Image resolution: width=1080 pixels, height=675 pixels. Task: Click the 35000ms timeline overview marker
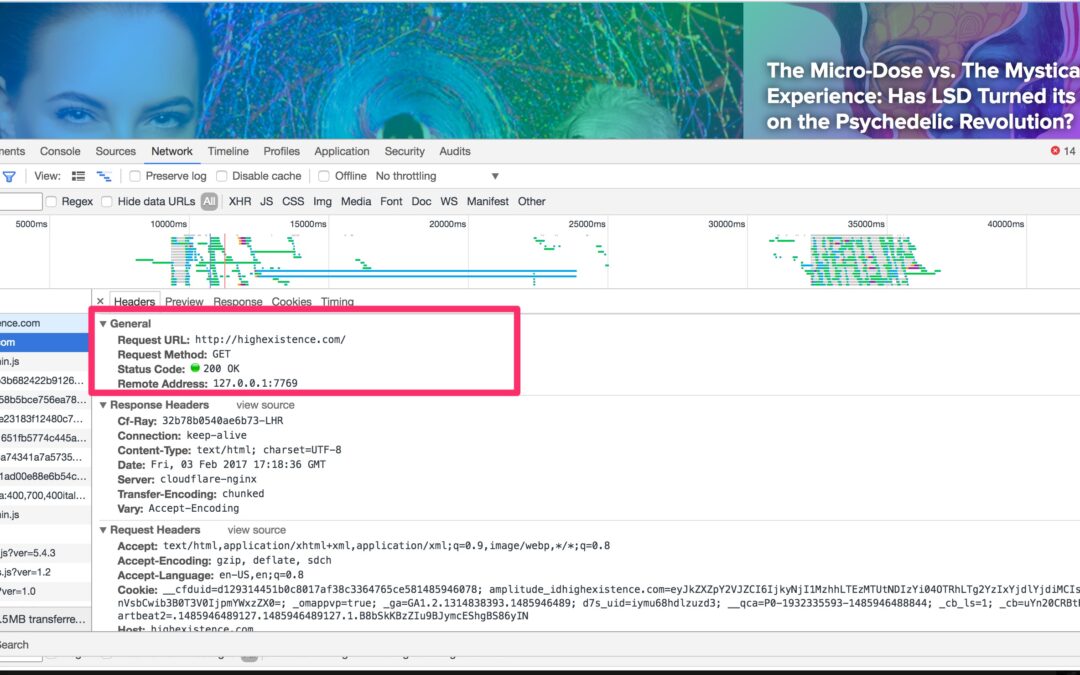click(x=866, y=224)
